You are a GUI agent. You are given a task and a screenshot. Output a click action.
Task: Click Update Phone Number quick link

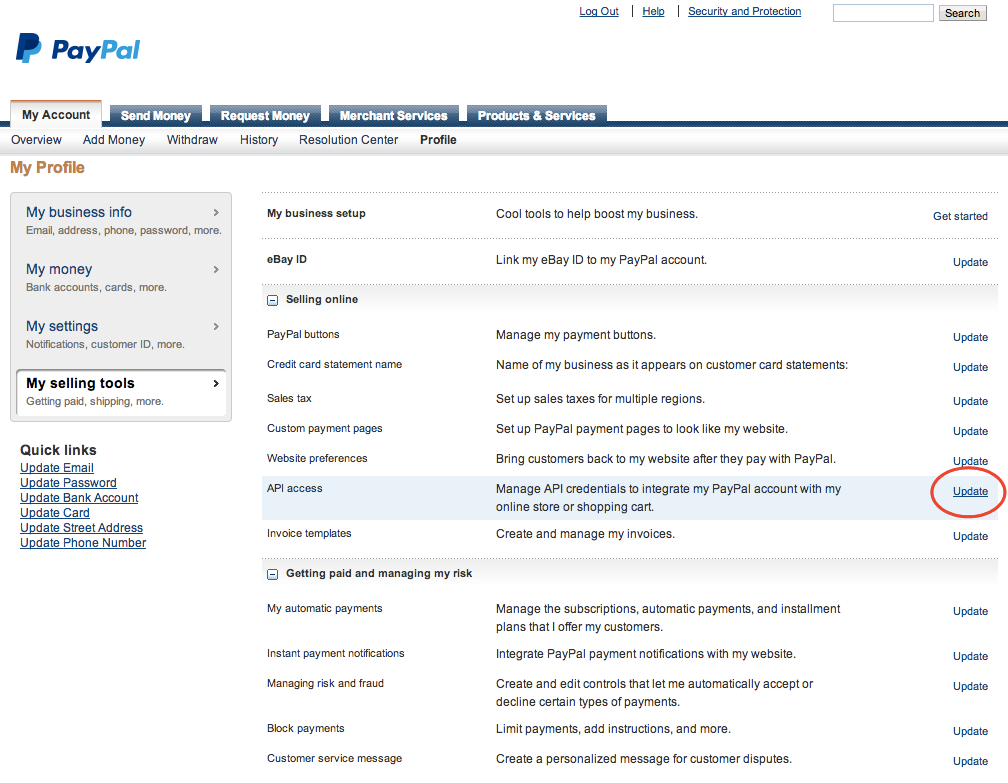click(83, 543)
